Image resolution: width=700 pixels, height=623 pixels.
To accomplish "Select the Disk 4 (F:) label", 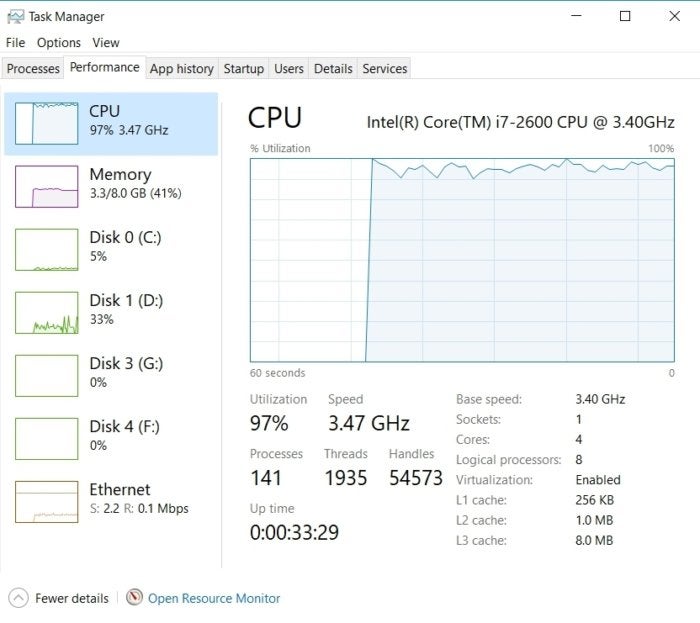I will [125, 427].
